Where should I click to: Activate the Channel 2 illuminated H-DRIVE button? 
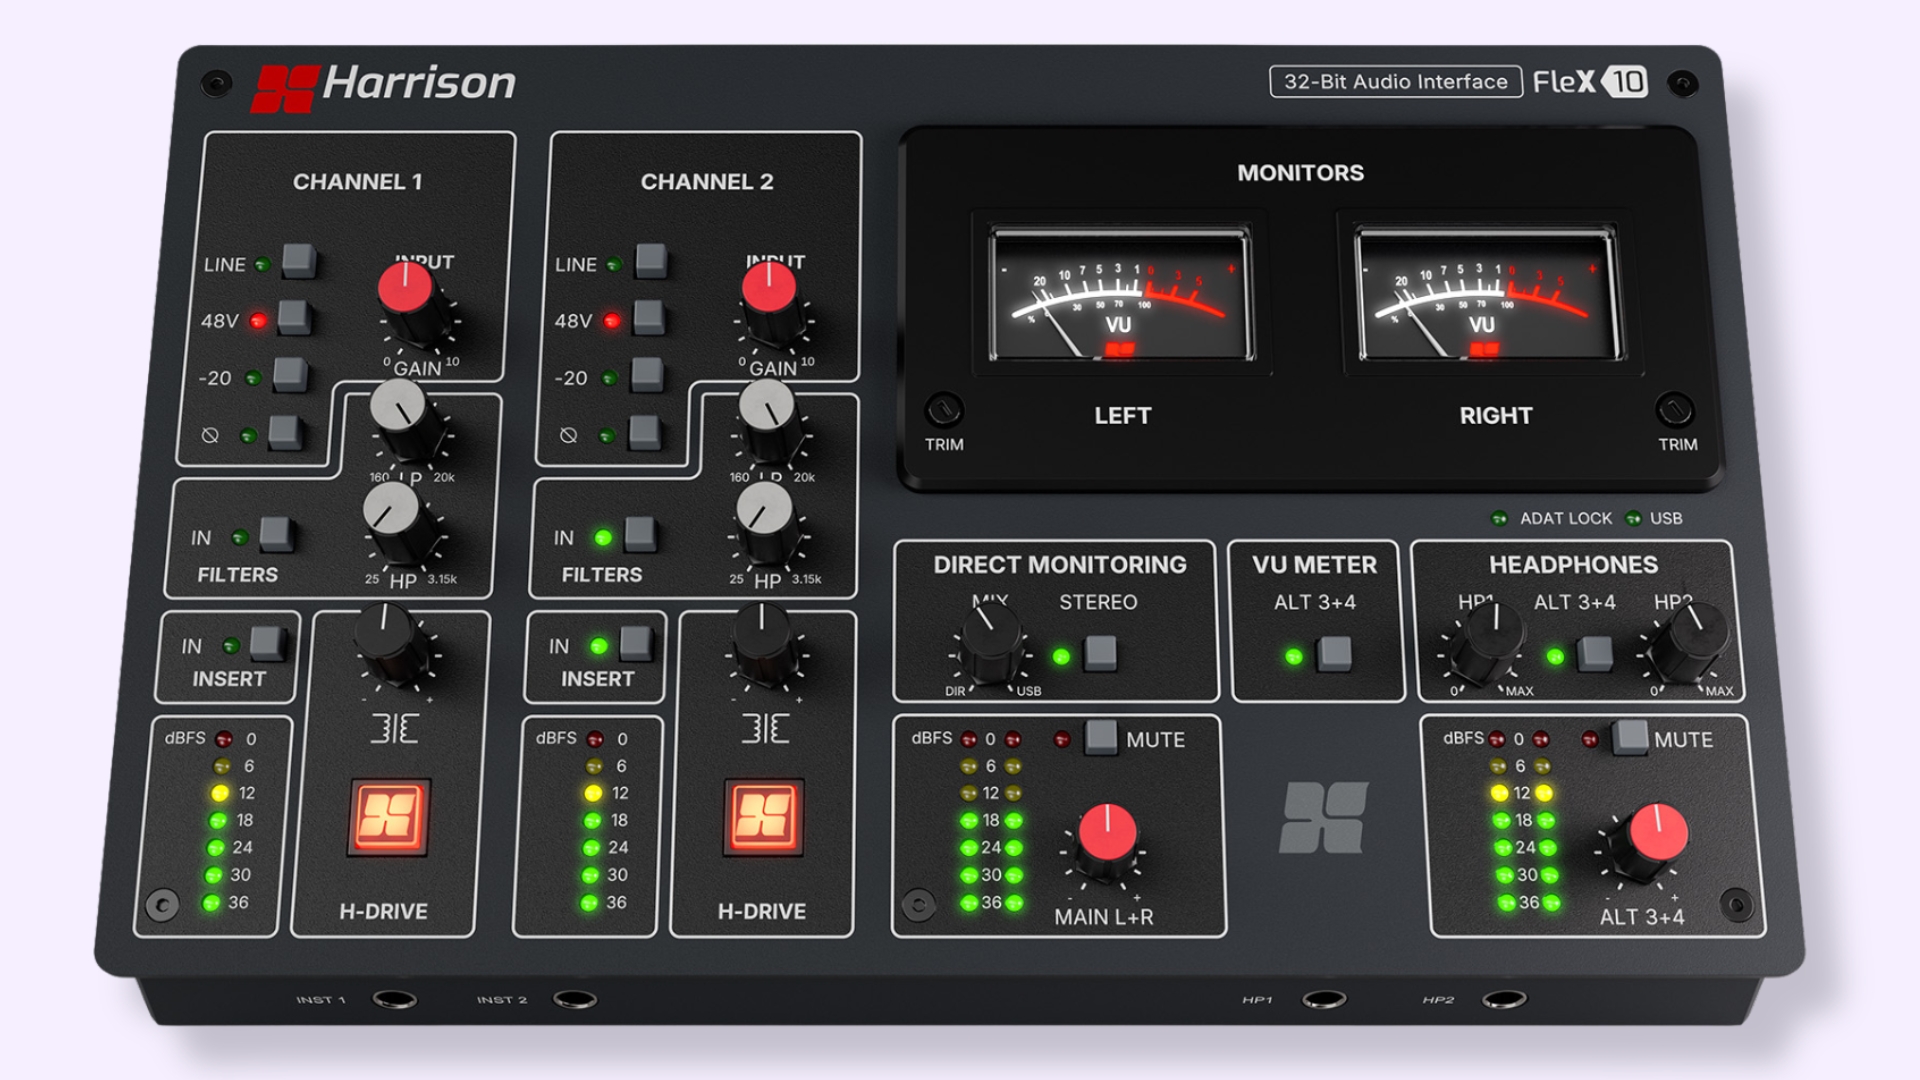(x=763, y=817)
